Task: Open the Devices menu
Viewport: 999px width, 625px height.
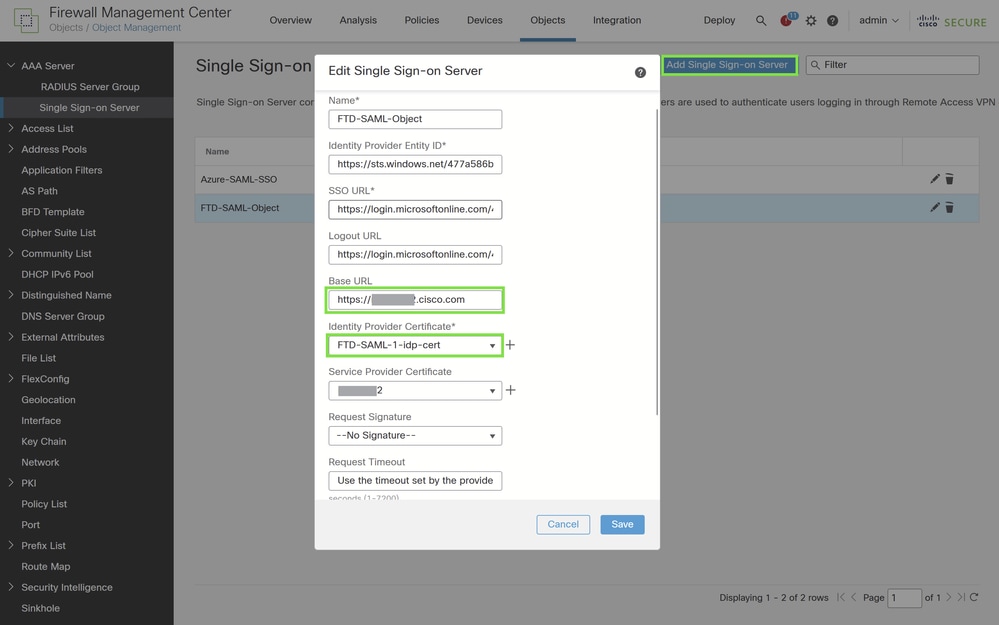Action: tap(485, 20)
